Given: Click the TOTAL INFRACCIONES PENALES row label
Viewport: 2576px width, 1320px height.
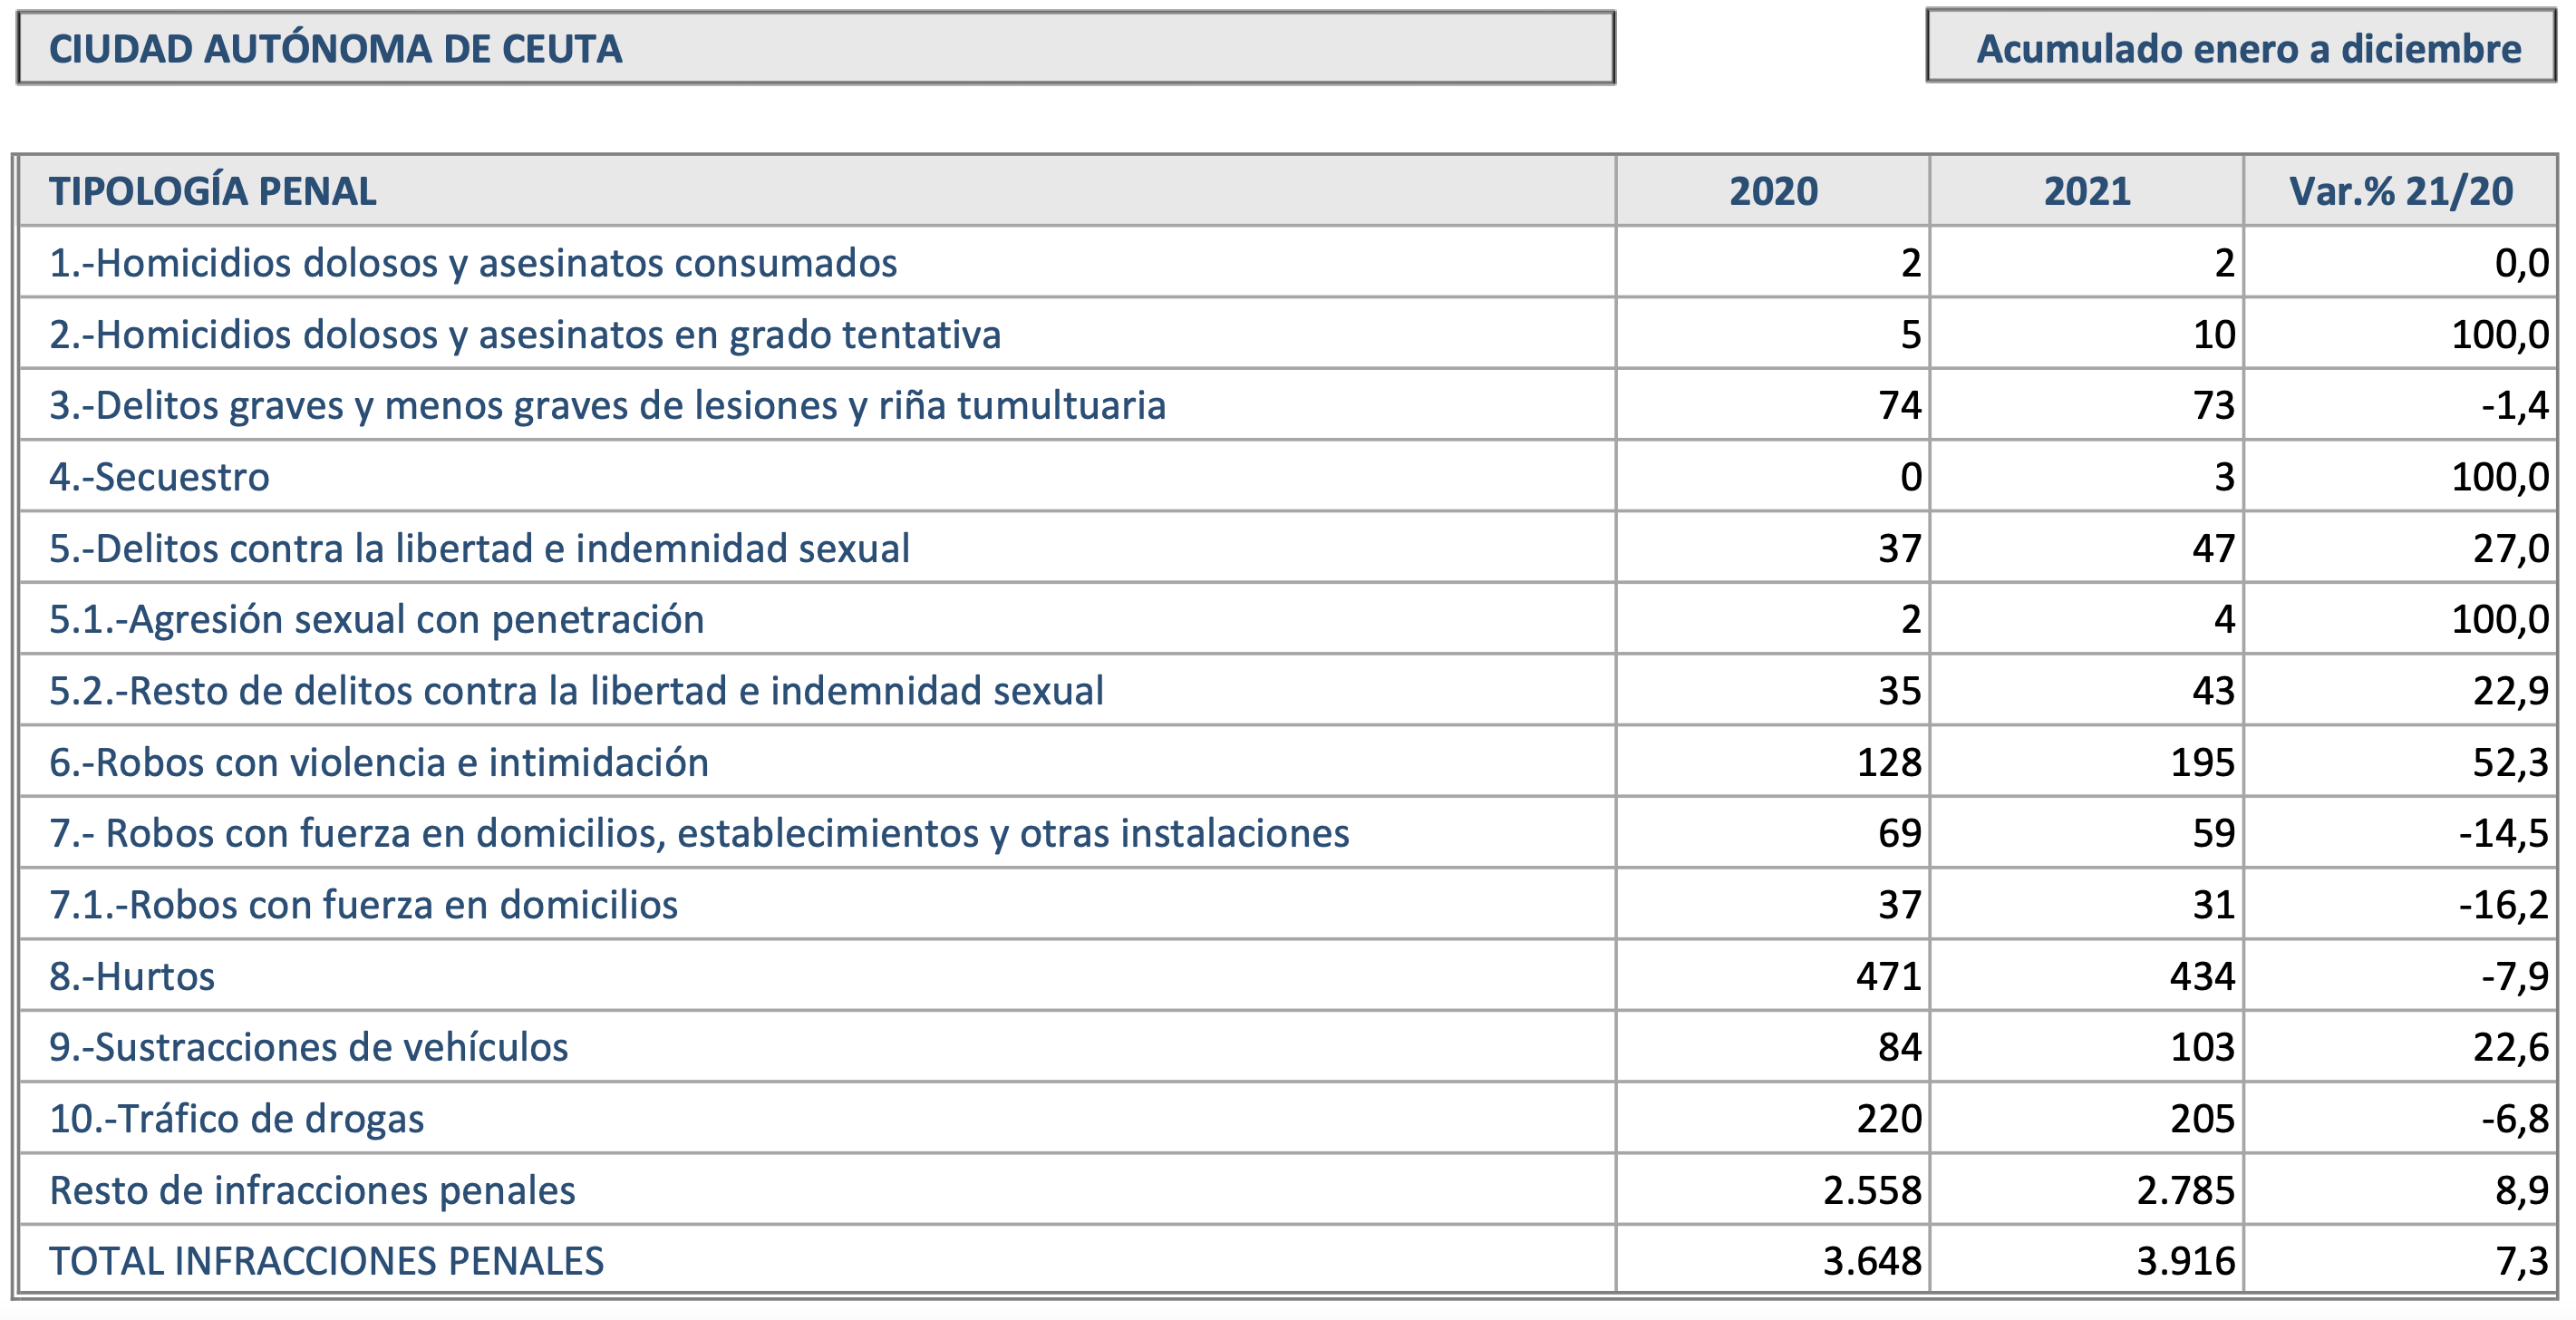Looking at the screenshot, I should [327, 1262].
